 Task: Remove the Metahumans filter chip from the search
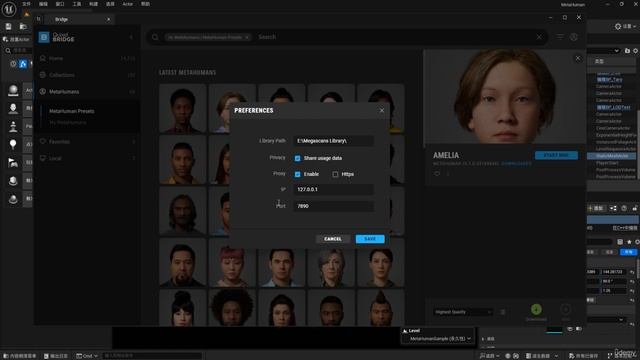click(x=247, y=37)
